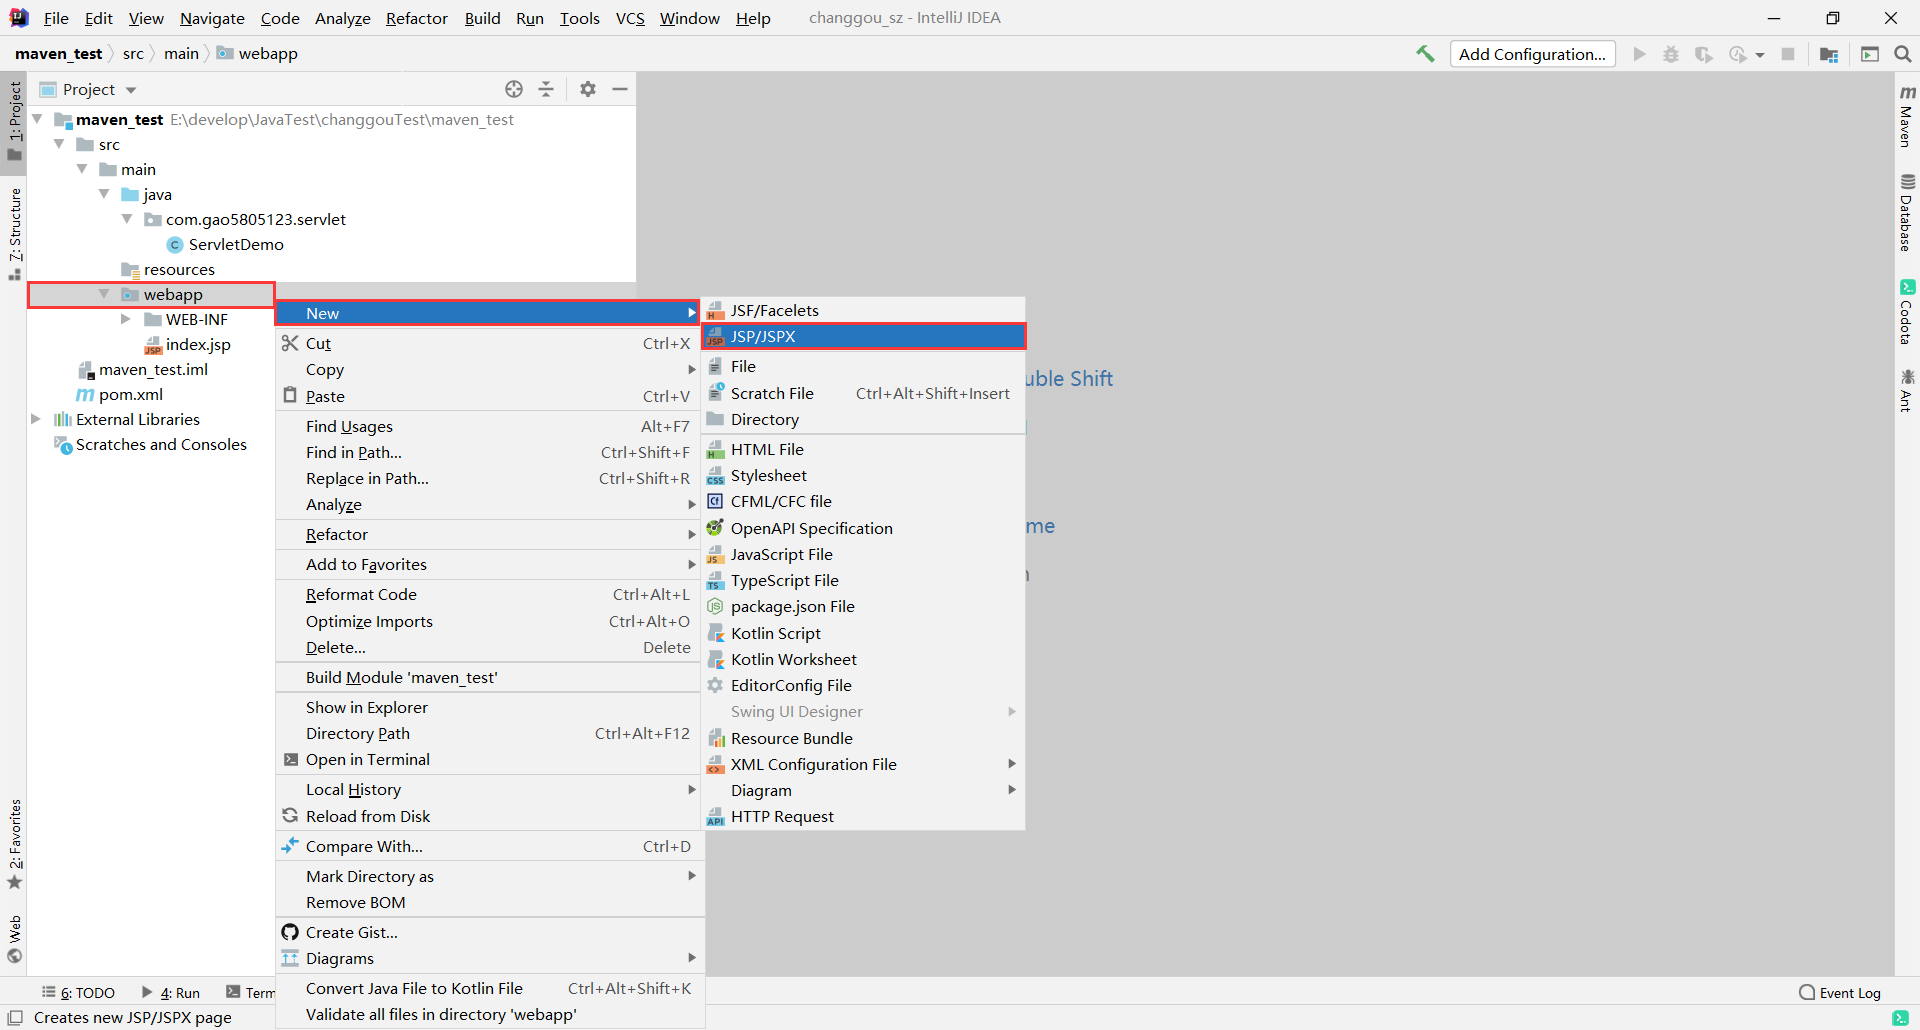Choose OpenAPI Specification entry
Image resolution: width=1920 pixels, height=1030 pixels.
[x=864, y=528]
